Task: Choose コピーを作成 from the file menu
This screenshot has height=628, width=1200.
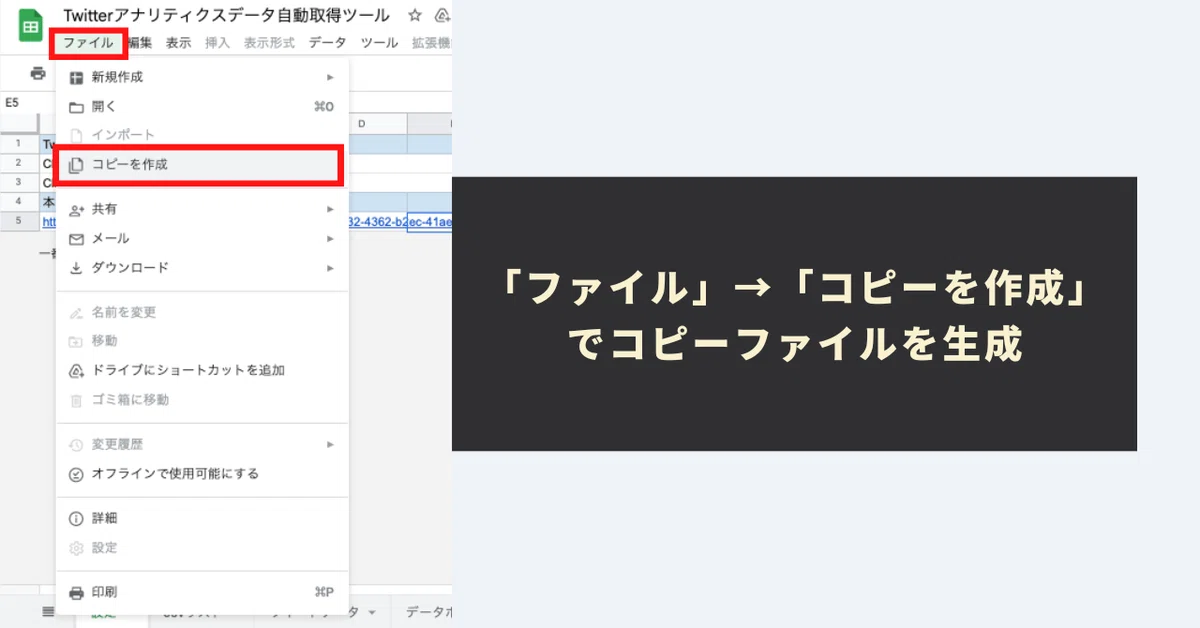Action: [200, 165]
